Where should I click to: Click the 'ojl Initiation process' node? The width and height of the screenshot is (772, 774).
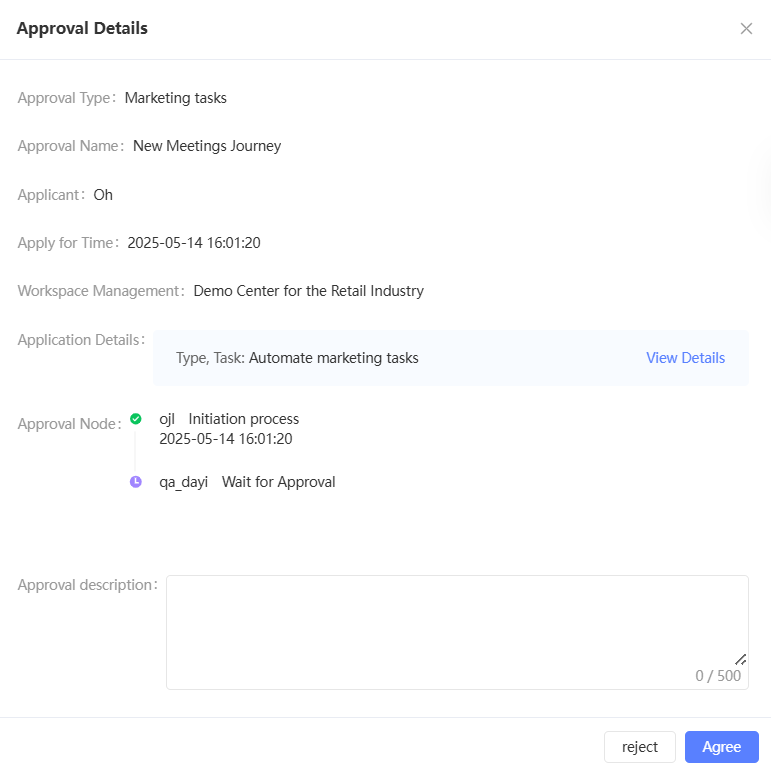pos(229,419)
